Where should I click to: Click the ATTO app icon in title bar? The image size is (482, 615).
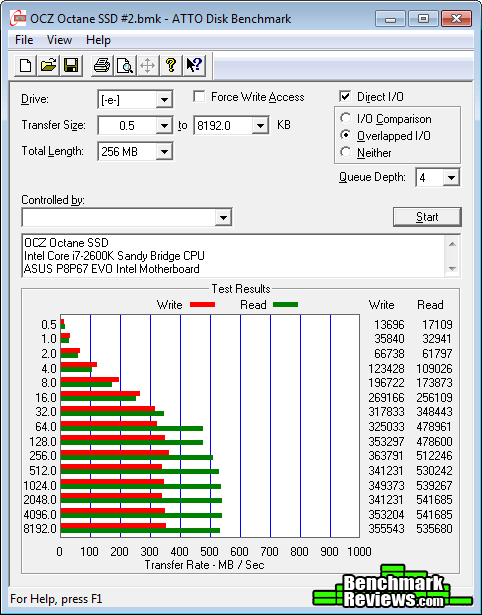point(18,19)
